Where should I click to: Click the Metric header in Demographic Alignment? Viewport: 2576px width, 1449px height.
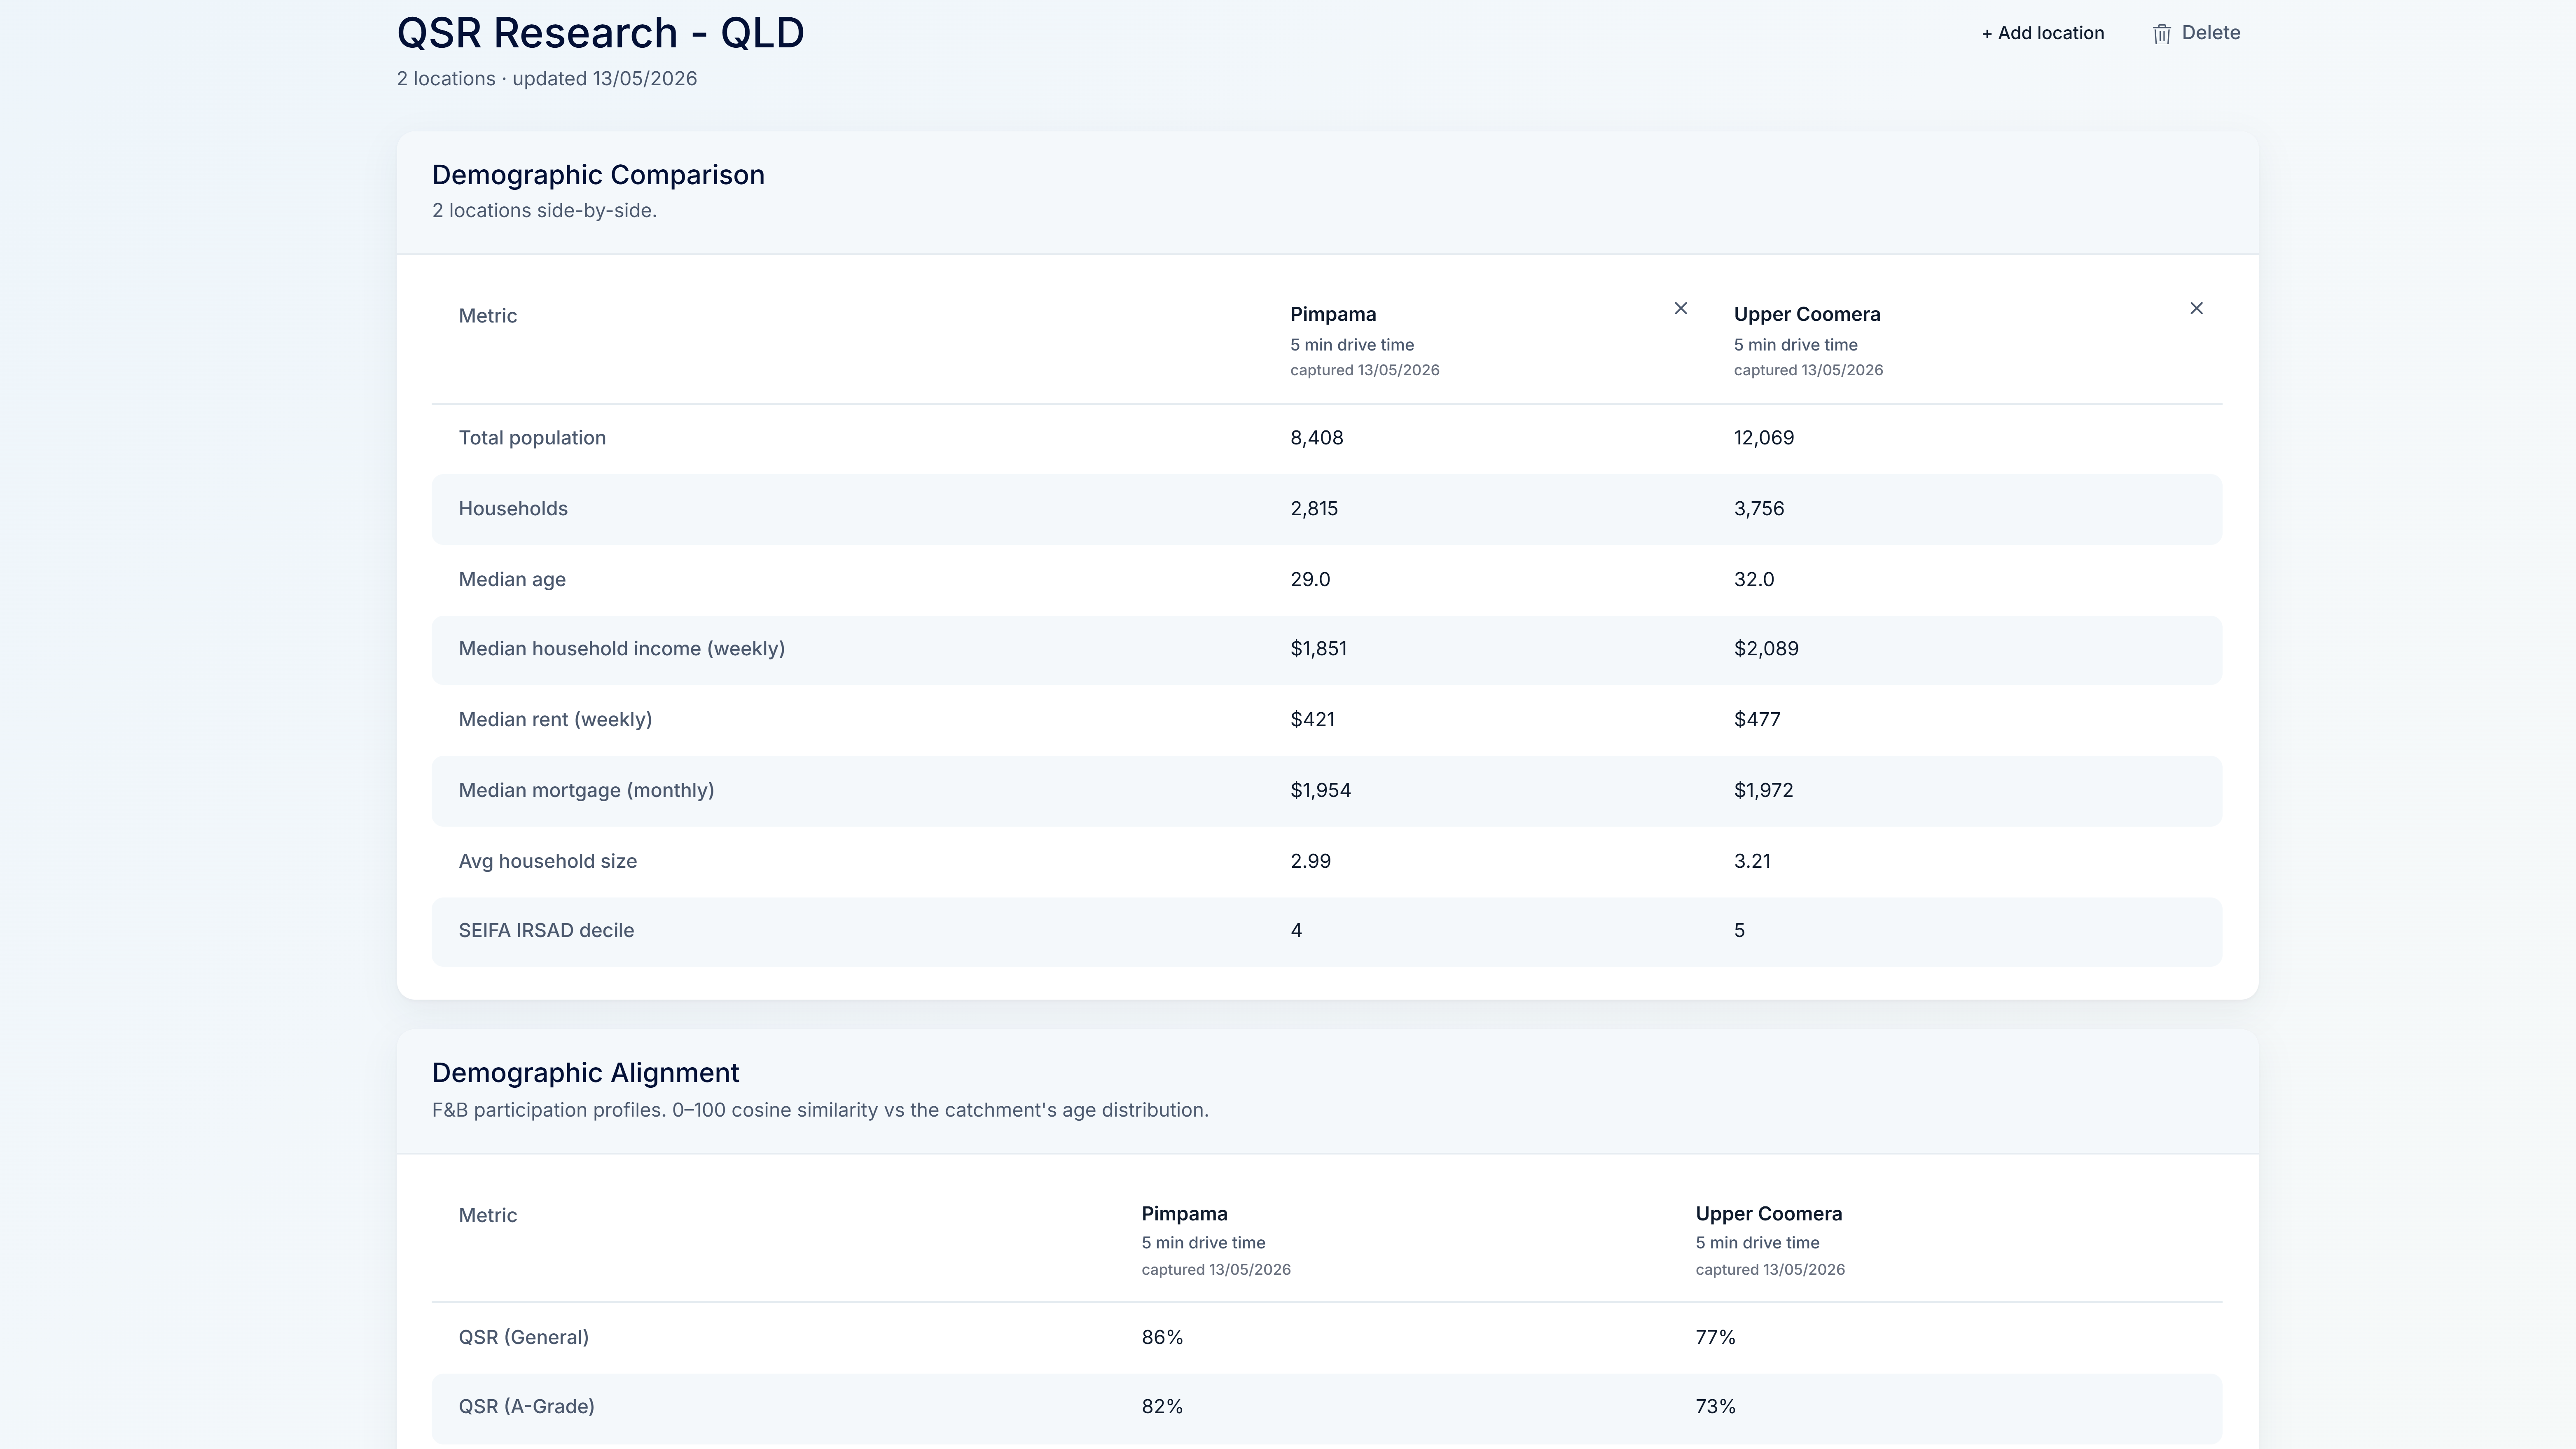(x=488, y=1216)
